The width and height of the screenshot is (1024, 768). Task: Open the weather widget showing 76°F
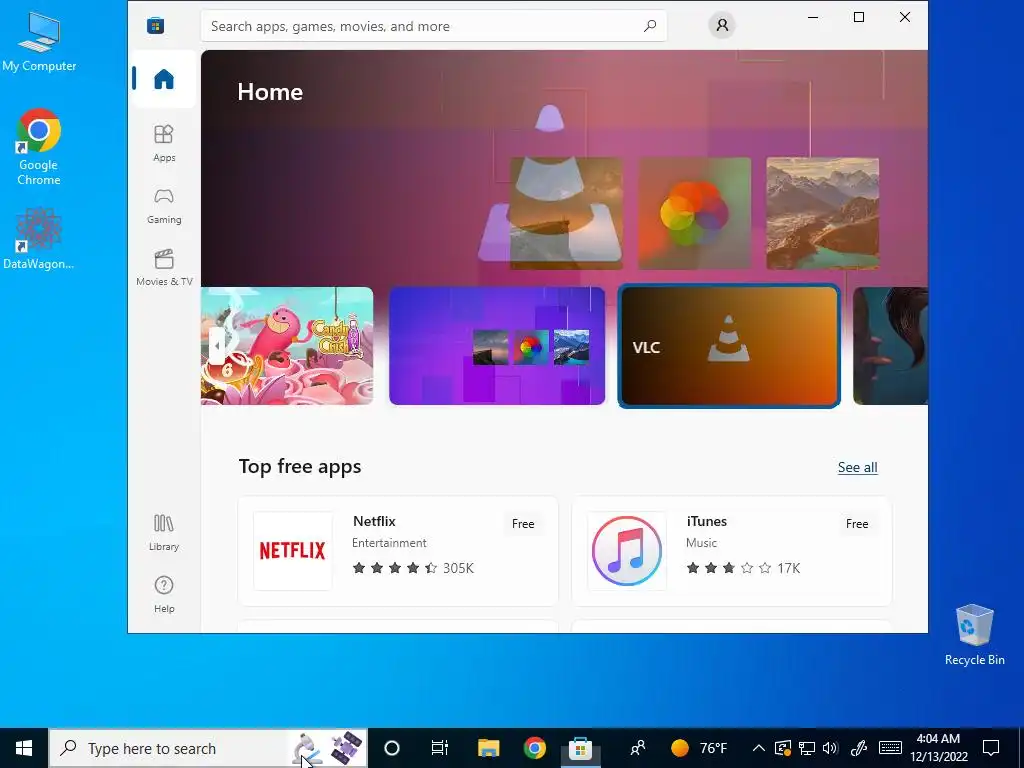pos(699,748)
